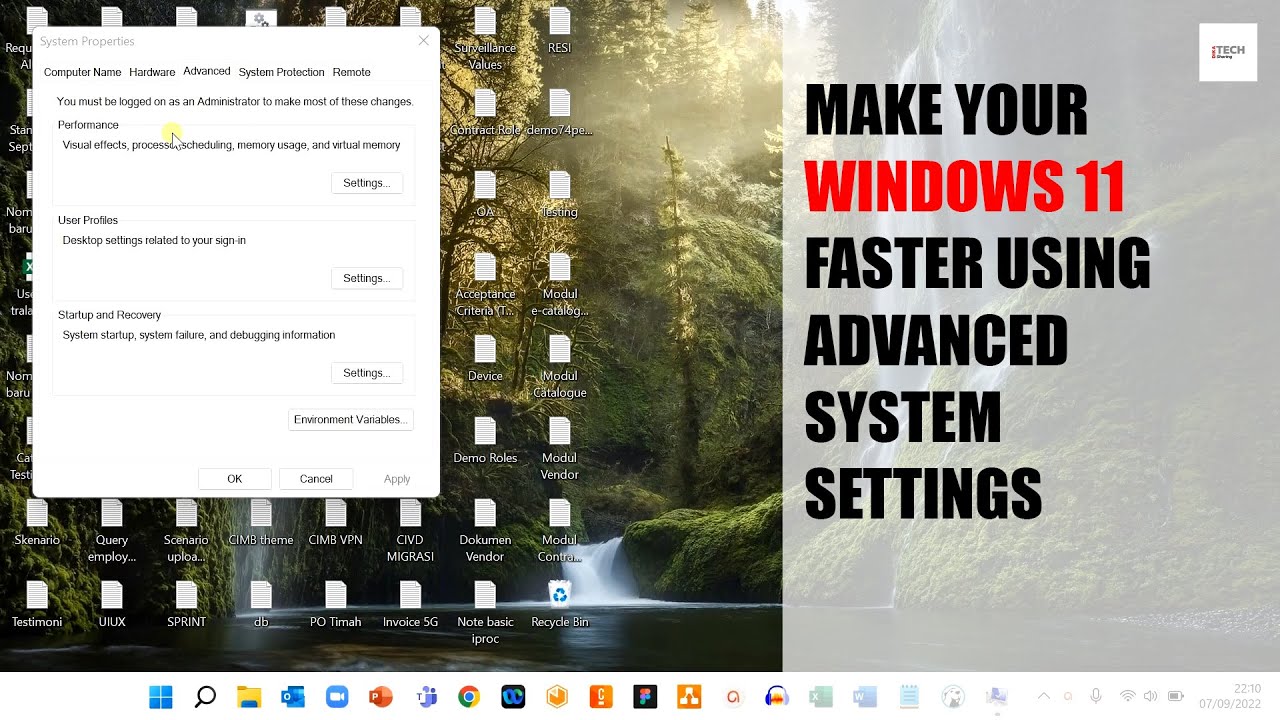Open Environment Variables dialog
Image resolution: width=1280 pixels, height=720 pixels.
click(351, 420)
